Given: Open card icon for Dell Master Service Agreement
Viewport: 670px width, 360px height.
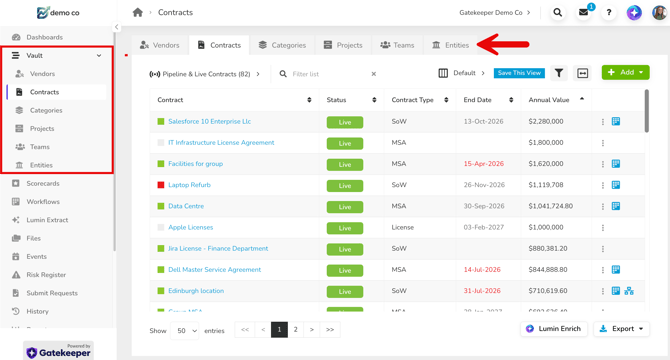Looking at the screenshot, I should 616,269.
